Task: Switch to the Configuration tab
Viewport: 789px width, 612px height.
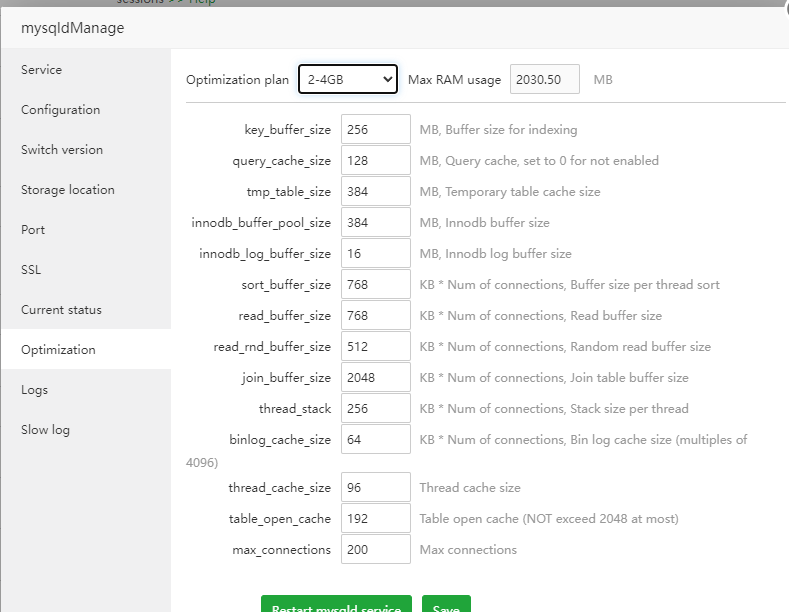Action: coord(61,110)
